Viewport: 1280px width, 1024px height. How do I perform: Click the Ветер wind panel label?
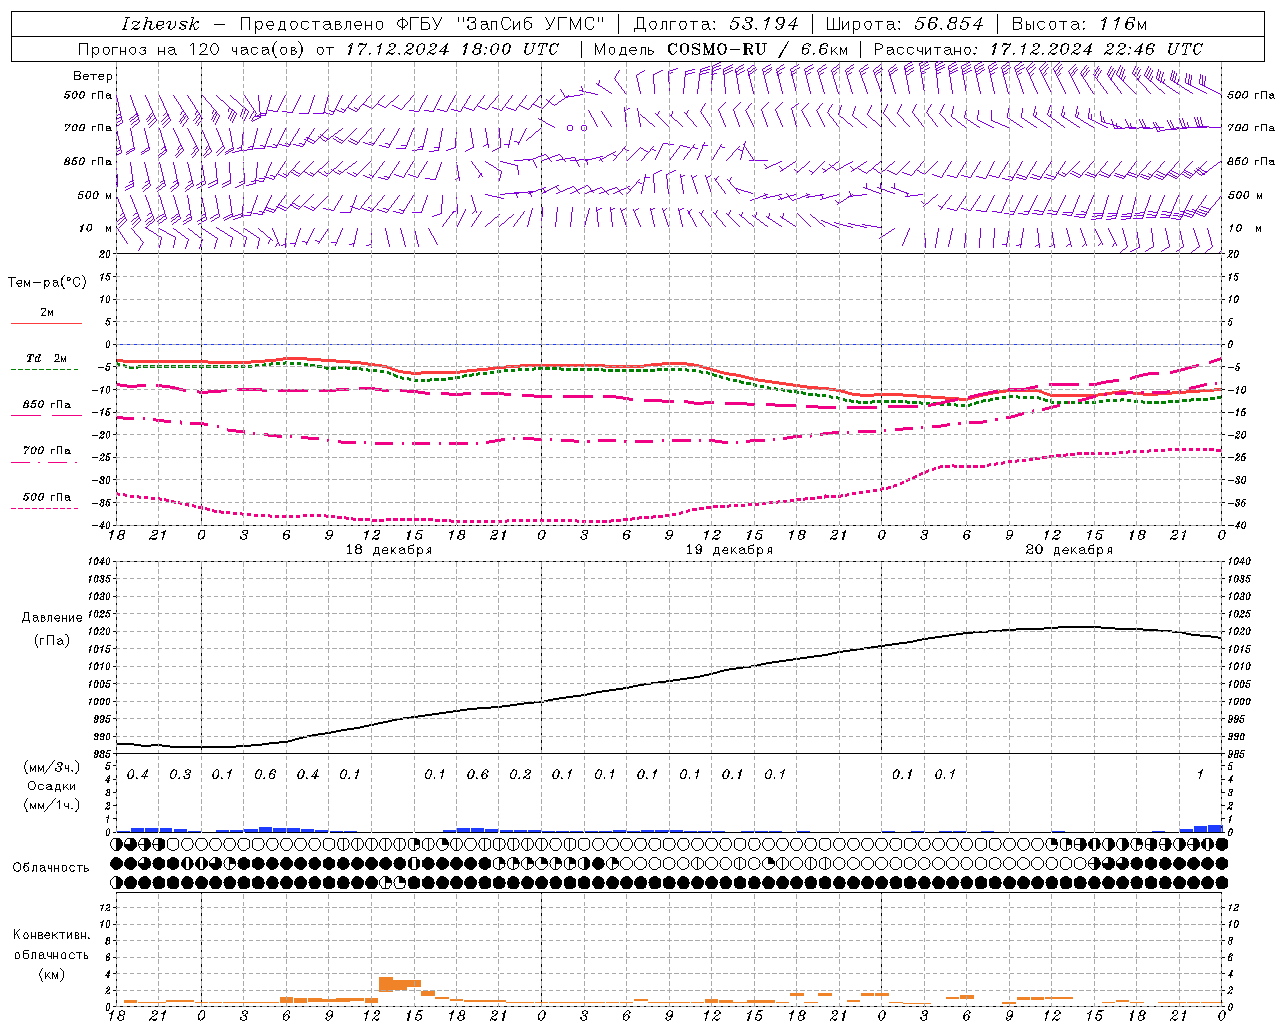coord(92,76)
